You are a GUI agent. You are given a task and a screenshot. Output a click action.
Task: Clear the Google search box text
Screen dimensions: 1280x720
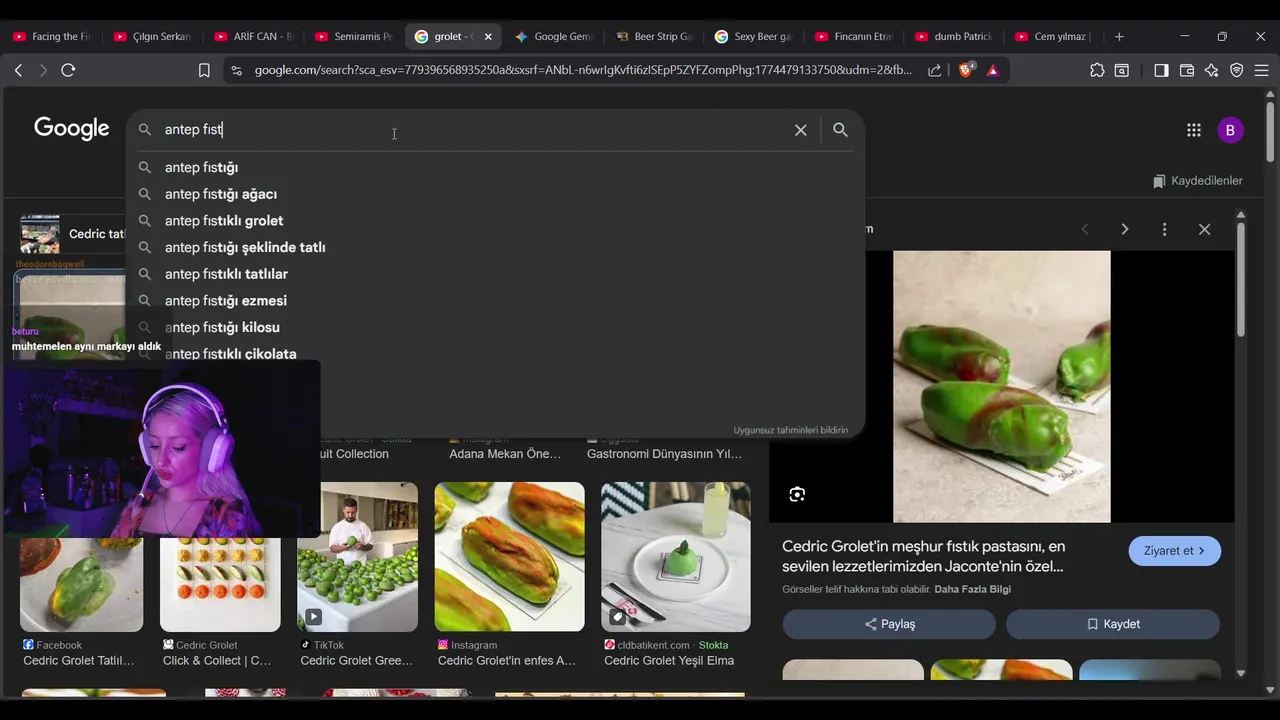800,130
